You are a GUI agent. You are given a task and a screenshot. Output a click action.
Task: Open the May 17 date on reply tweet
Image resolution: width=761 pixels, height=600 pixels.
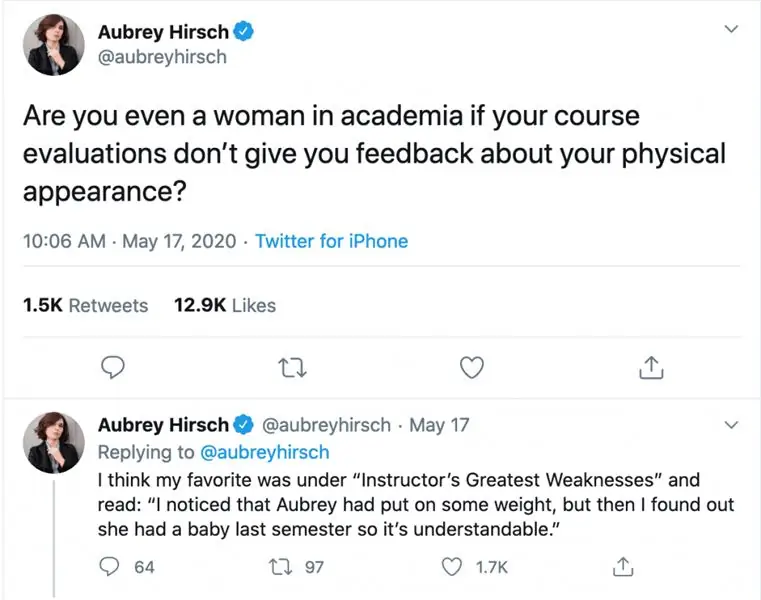click(x=439, y=425)
